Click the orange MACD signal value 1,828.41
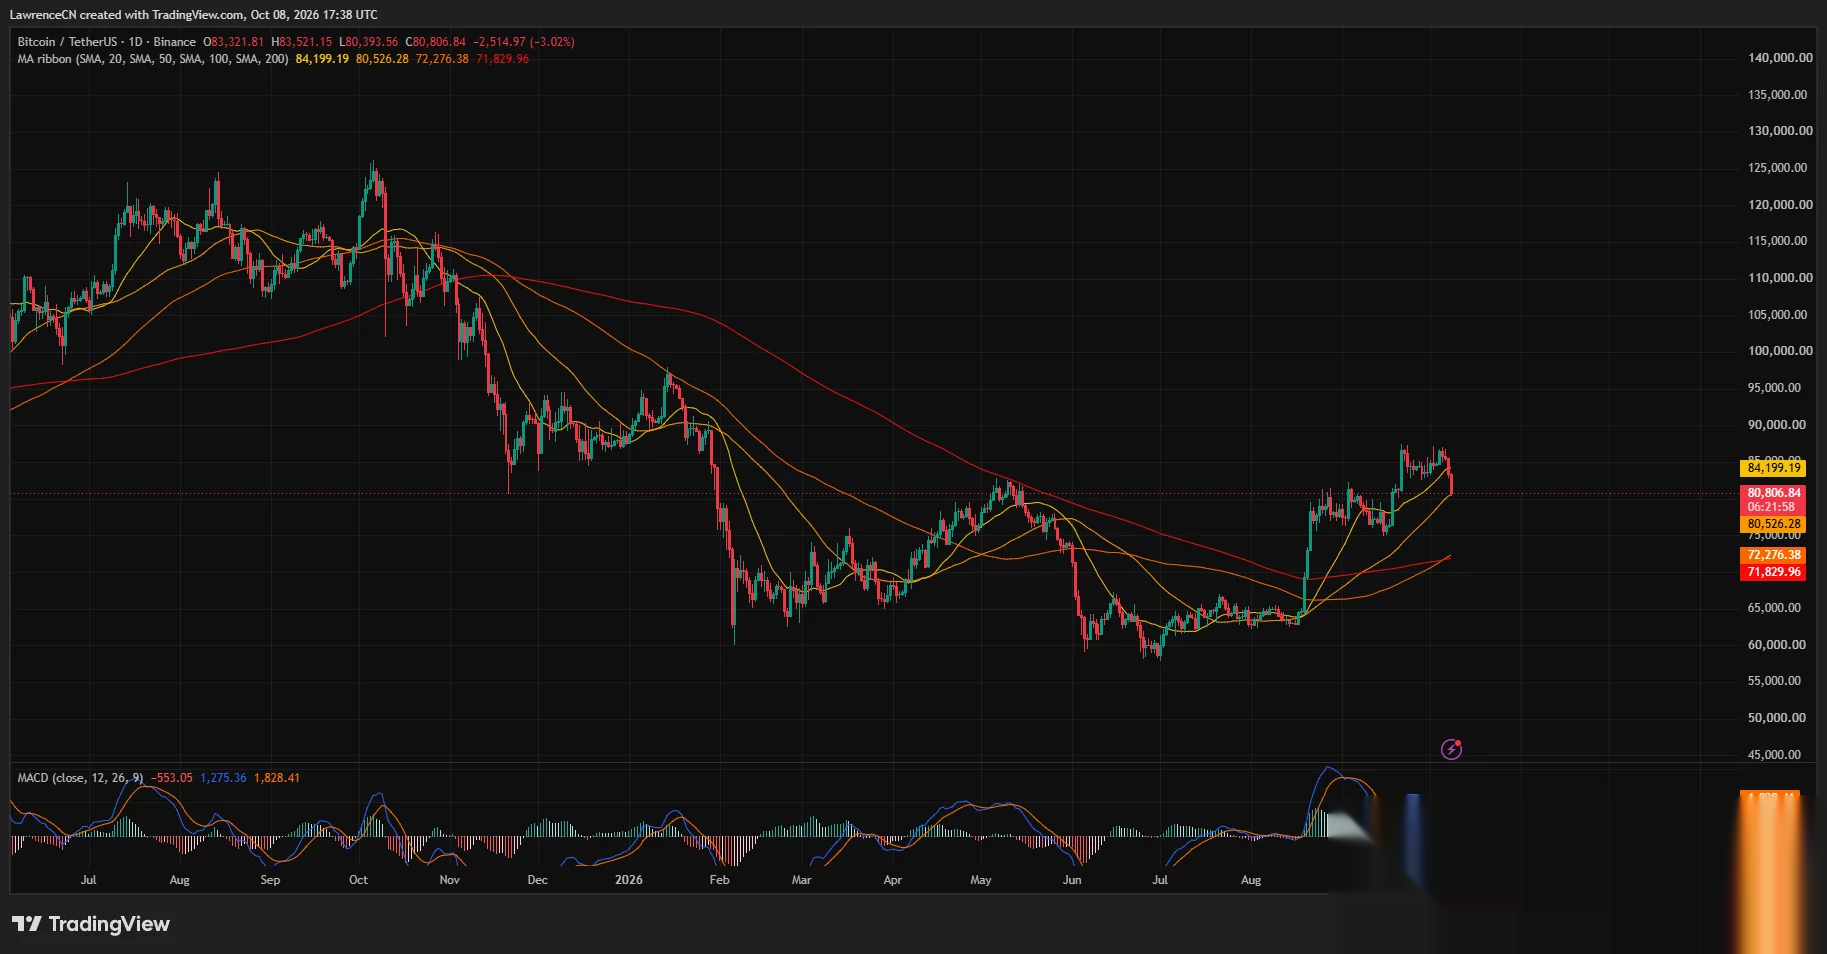Screen dimensions: 1827x954 tap(277, 778)
